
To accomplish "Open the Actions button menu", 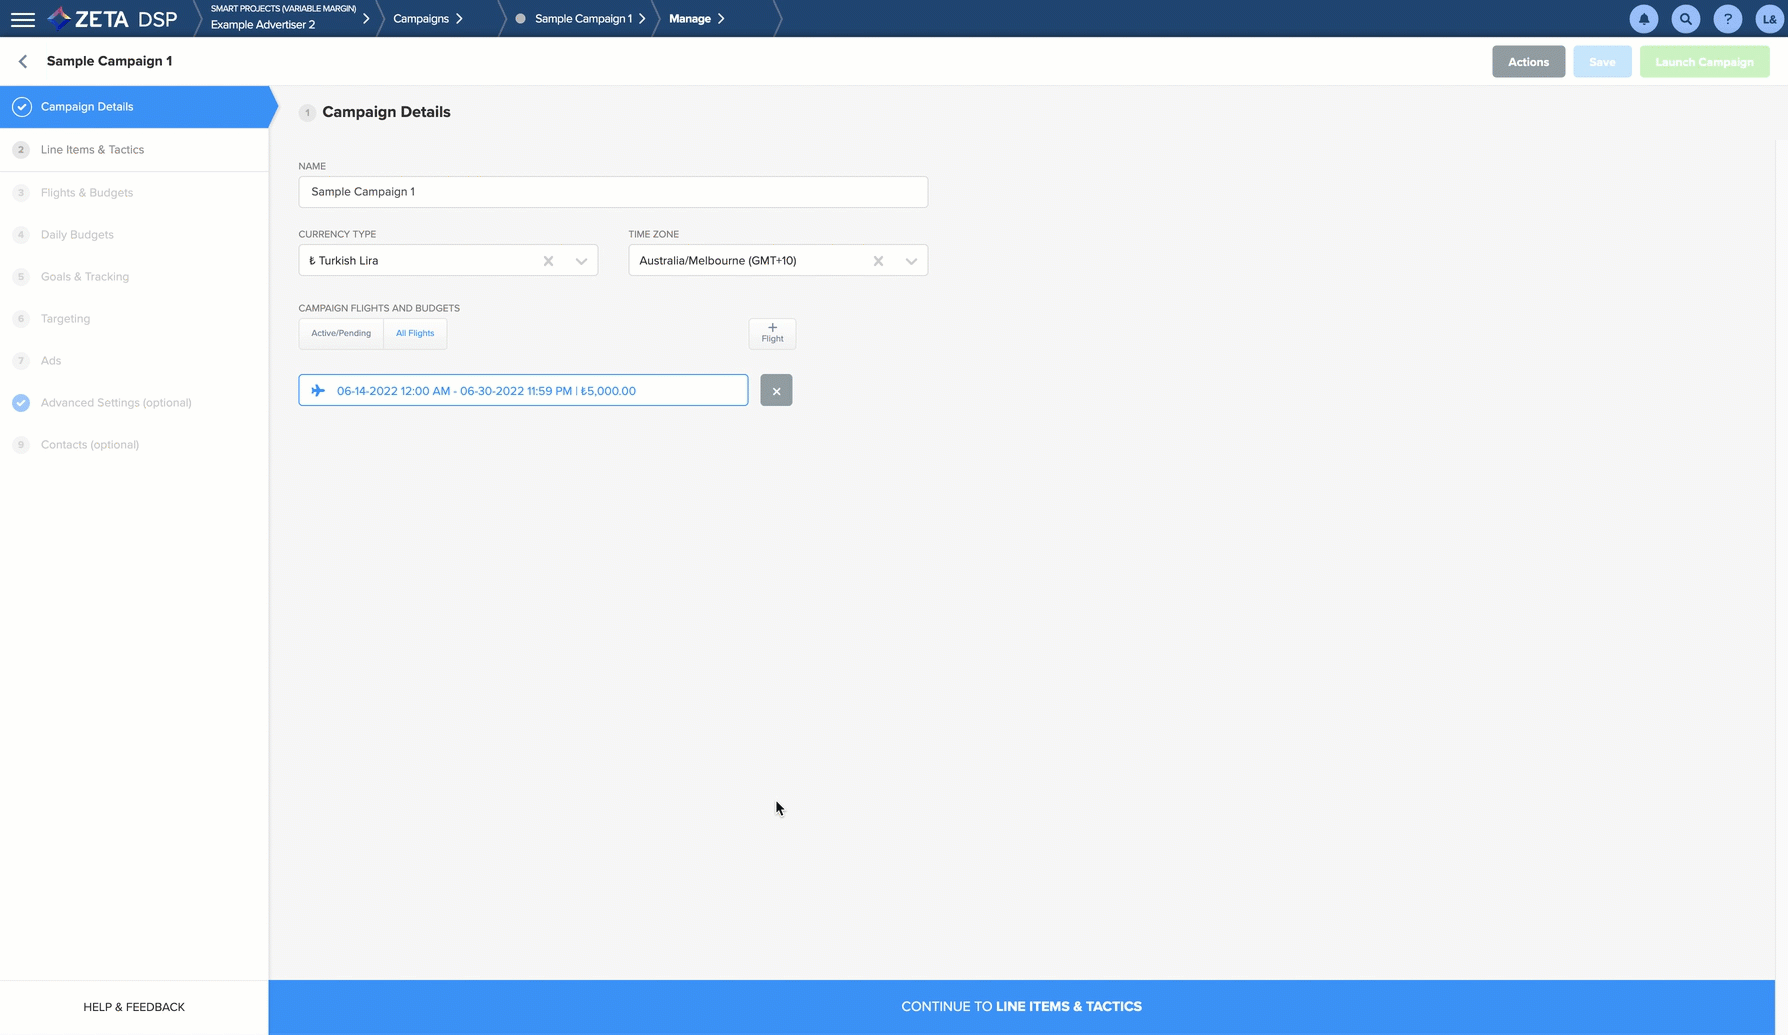I will pos(1528,62).
